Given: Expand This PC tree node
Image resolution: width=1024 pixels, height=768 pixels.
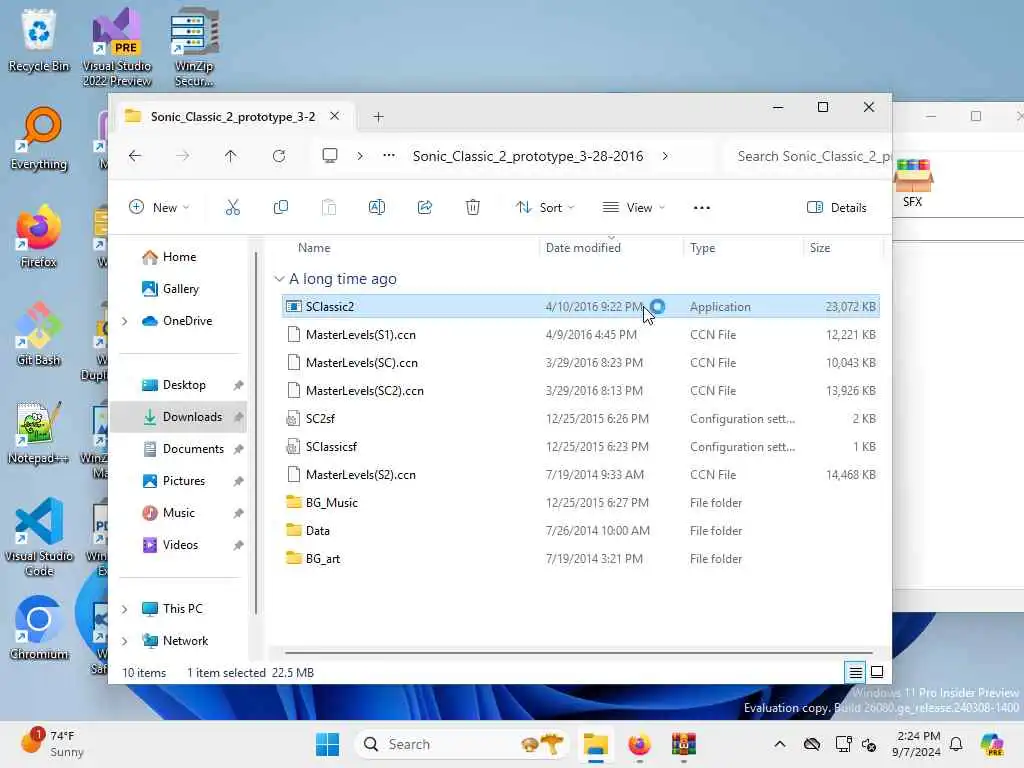Looking at the screenshot, I should coord(125,609).
